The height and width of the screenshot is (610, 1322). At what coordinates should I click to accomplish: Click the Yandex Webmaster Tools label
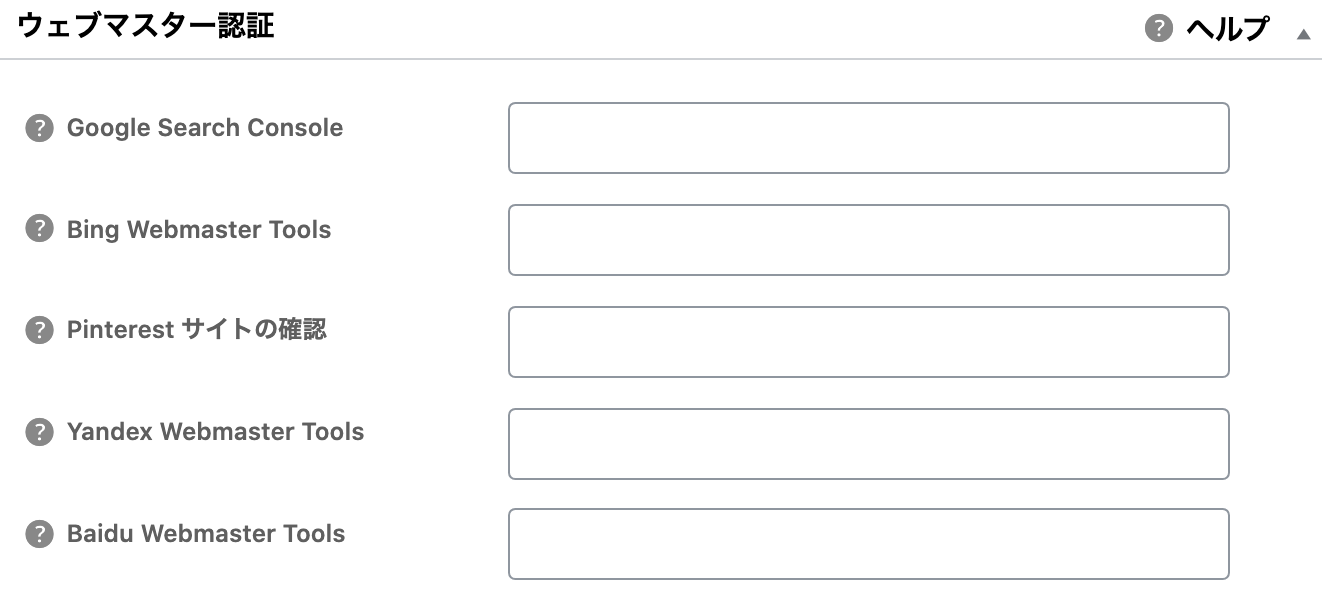(215, 432)
